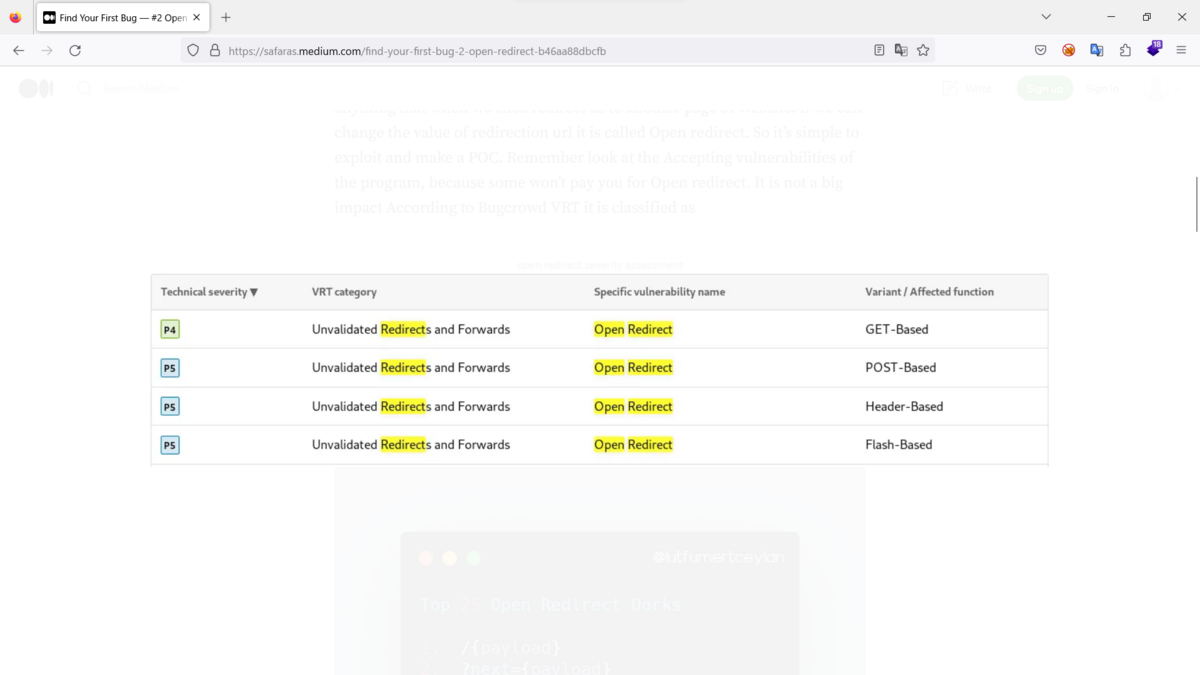Click the green Sign up button
The image size is (1200, 675).
point(1045,89)
